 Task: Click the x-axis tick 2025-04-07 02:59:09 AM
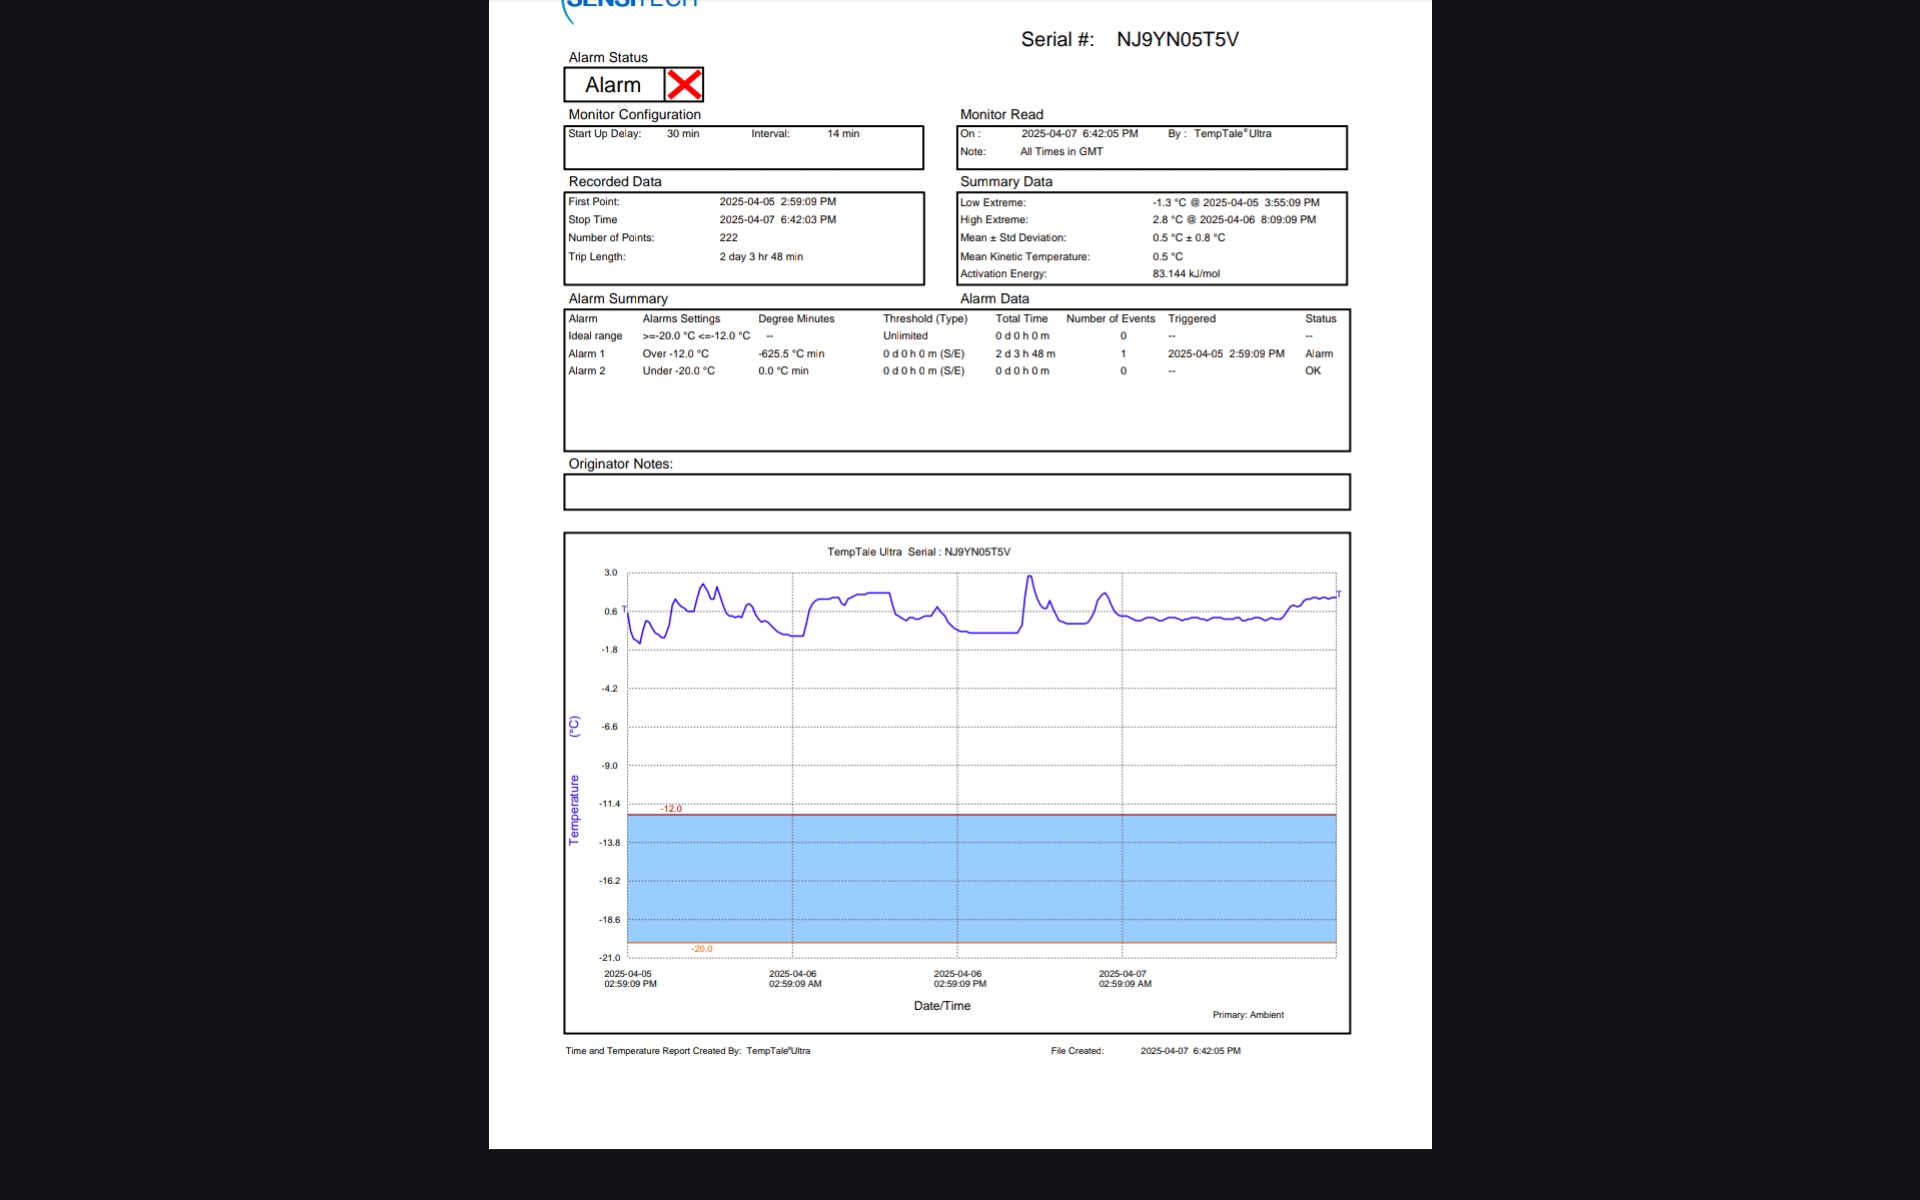point(1125,979)
